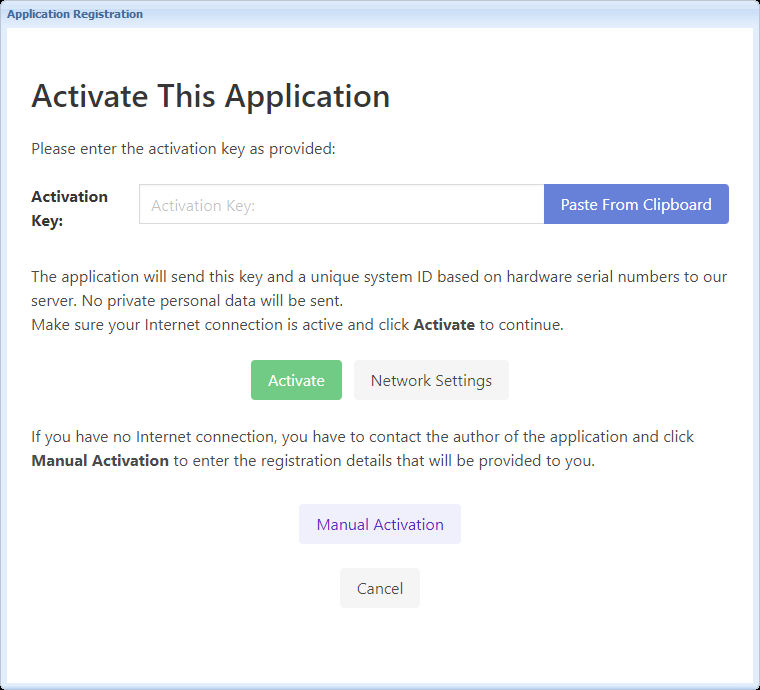Click bold "Activate" word inside the instruction paragraph

point(444,324)
